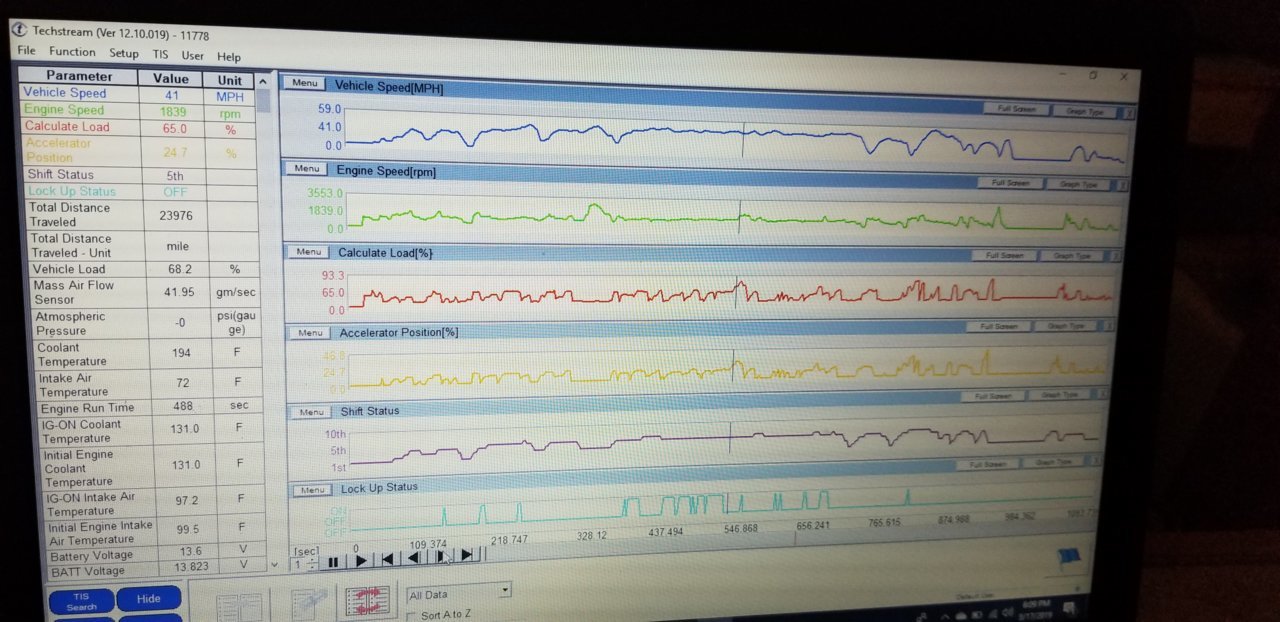Change Graph Type for Engine Speed
This screenshot has width=1280, height=622.
[x=1080, y=185]
